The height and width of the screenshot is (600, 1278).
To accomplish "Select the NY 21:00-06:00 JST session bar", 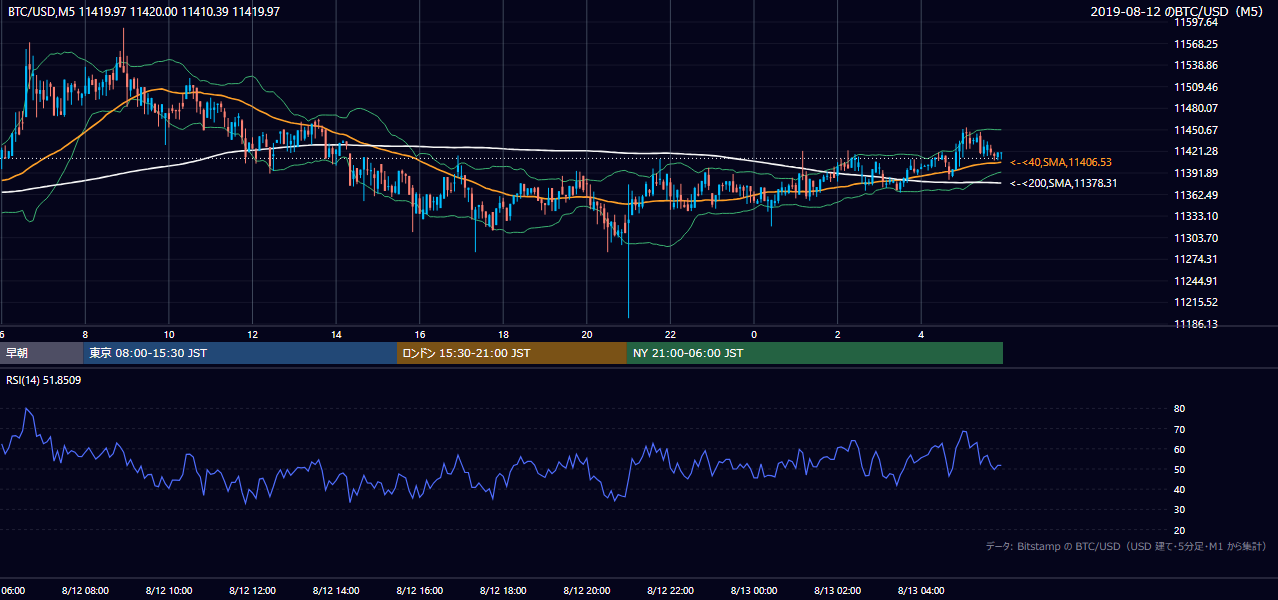I will point(815,353).
